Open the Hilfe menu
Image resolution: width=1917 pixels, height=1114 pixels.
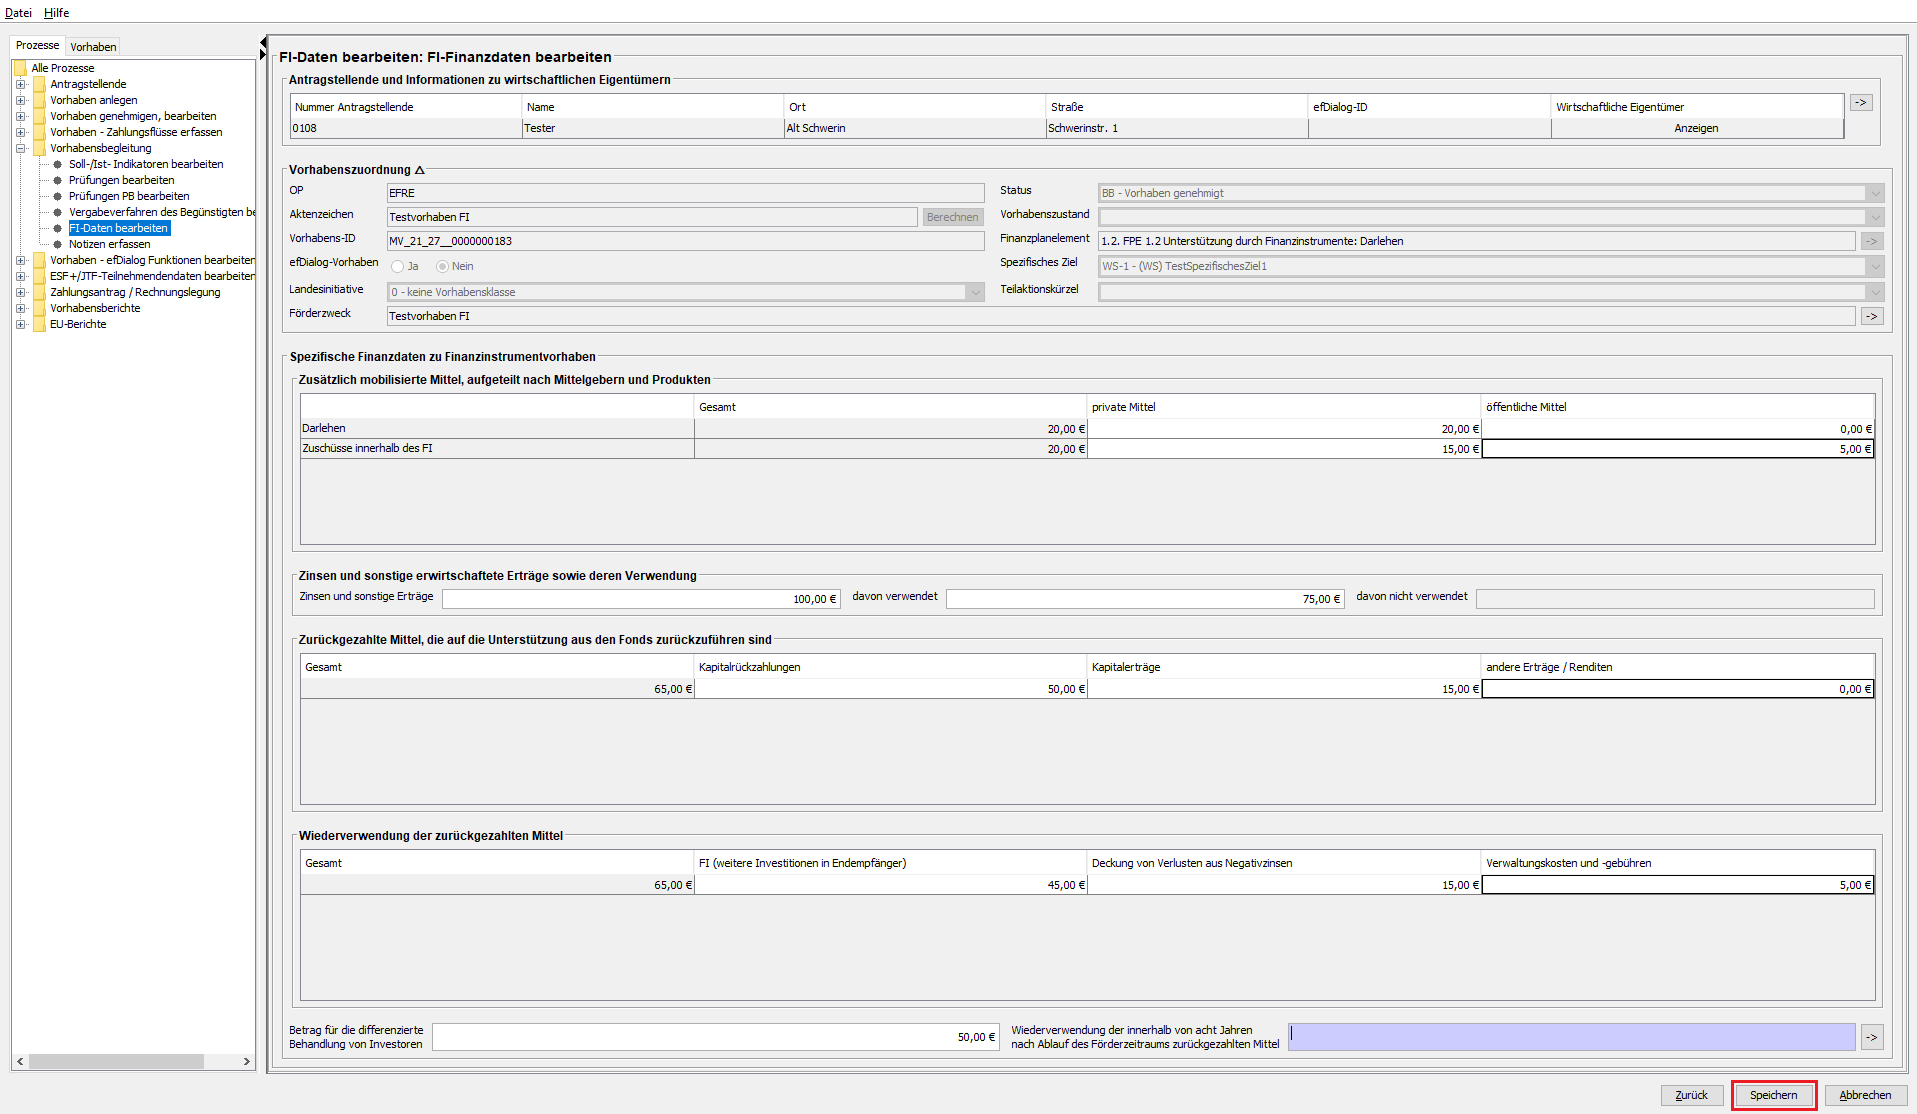[x=56, y=12]
